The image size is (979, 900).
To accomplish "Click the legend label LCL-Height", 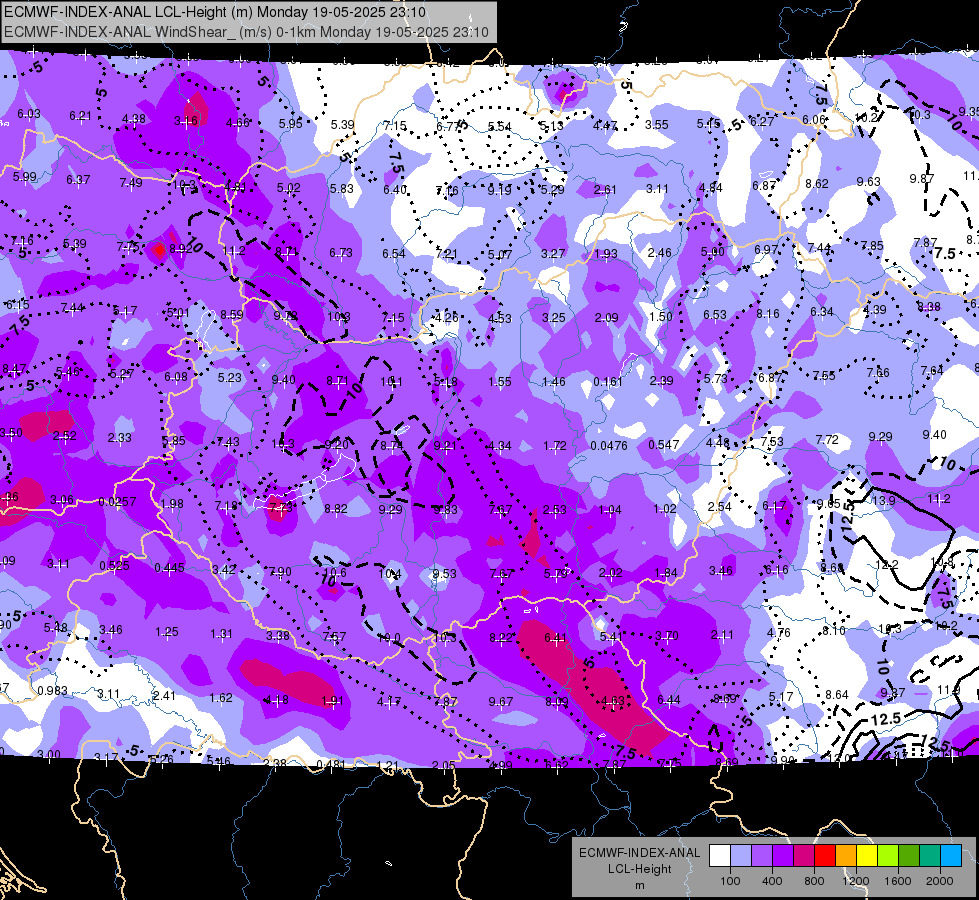I will [640, 869].
